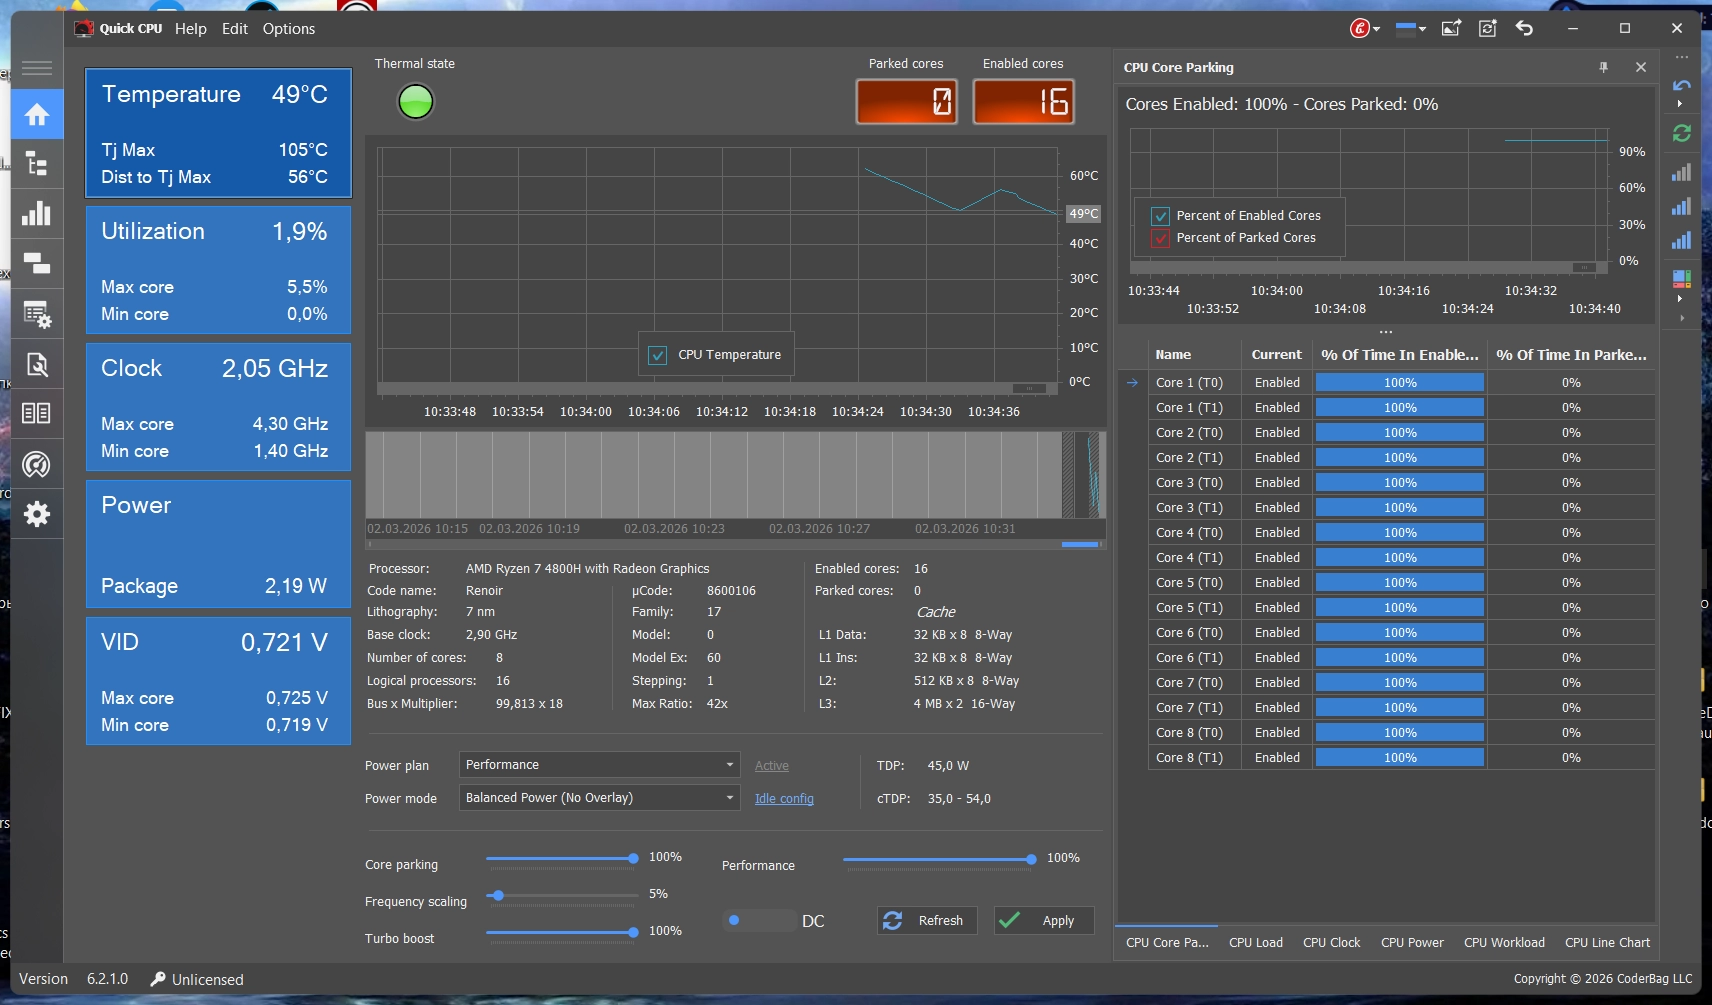This screenshot has height=1005, width=1712.
Task: Click the Frequency scaling slider handle
Action: [498, 896]
